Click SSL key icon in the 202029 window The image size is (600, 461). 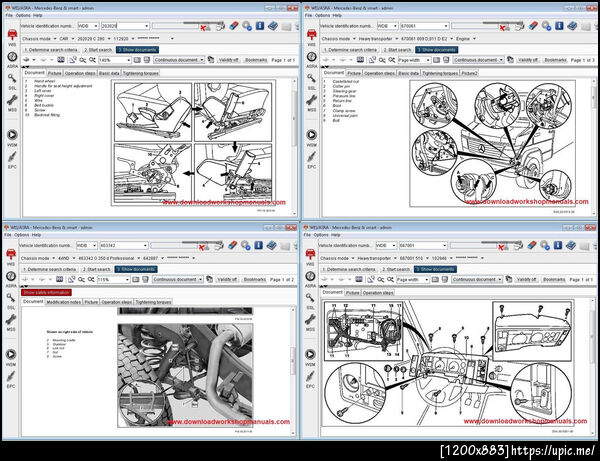pyautogui.click(x=12, y=79)
